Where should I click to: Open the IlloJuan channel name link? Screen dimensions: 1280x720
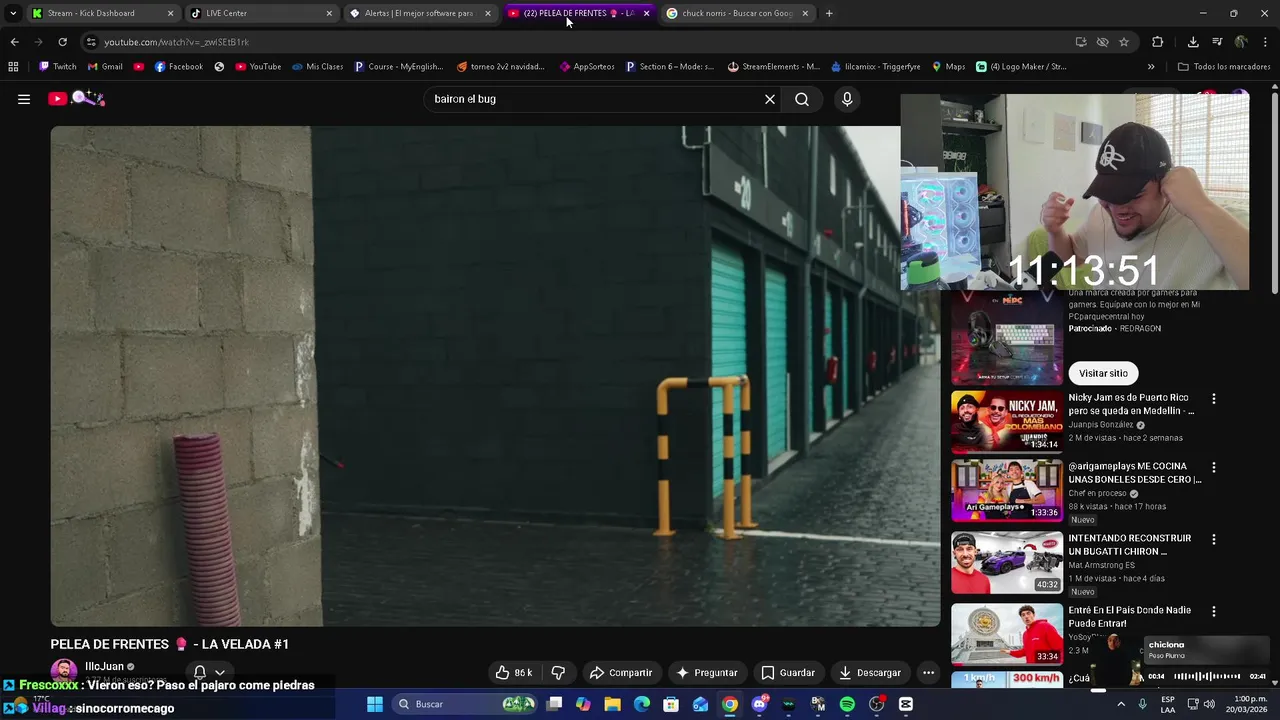pyautogui.click(x=104, y=667)
